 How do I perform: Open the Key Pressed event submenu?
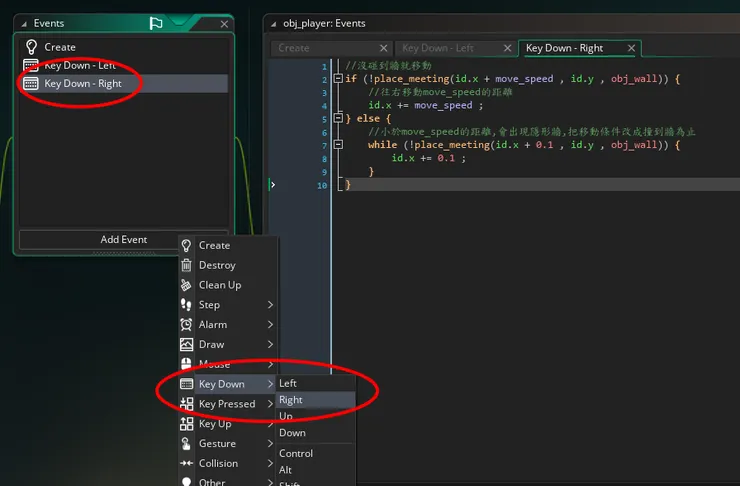tap(228, 404)
